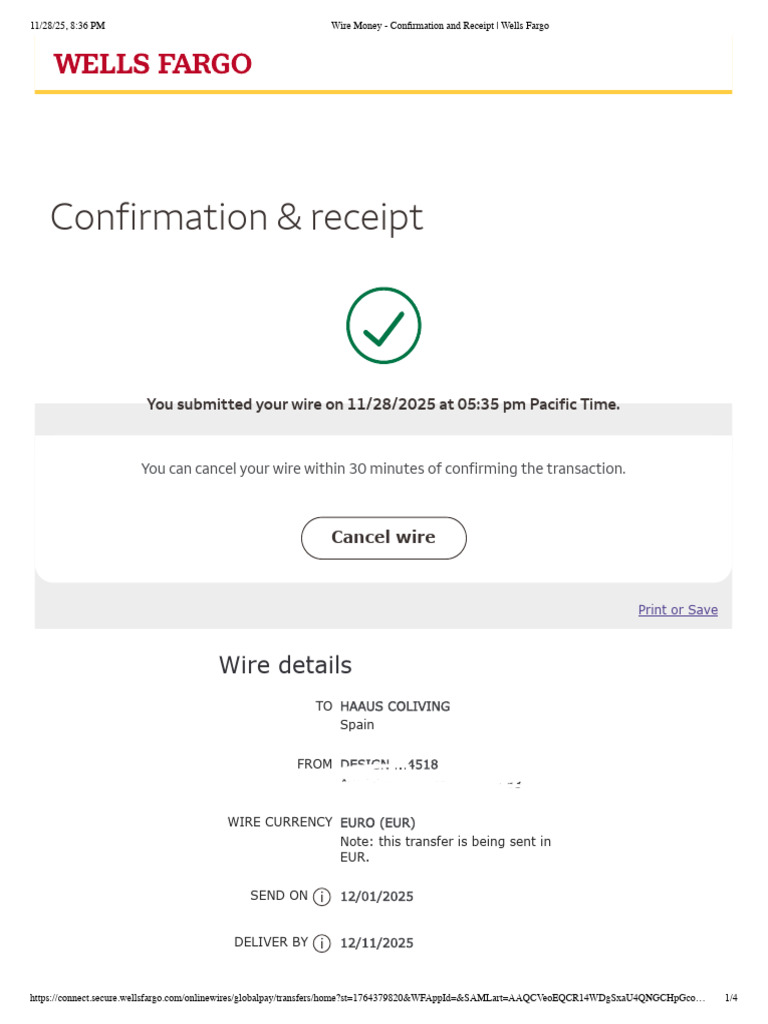Image resolution: width=768 pixels, height=1024 pixels.
Task: Click the wire submitted timestamp message
Action: pyautogui.click(x=383, y=405)
